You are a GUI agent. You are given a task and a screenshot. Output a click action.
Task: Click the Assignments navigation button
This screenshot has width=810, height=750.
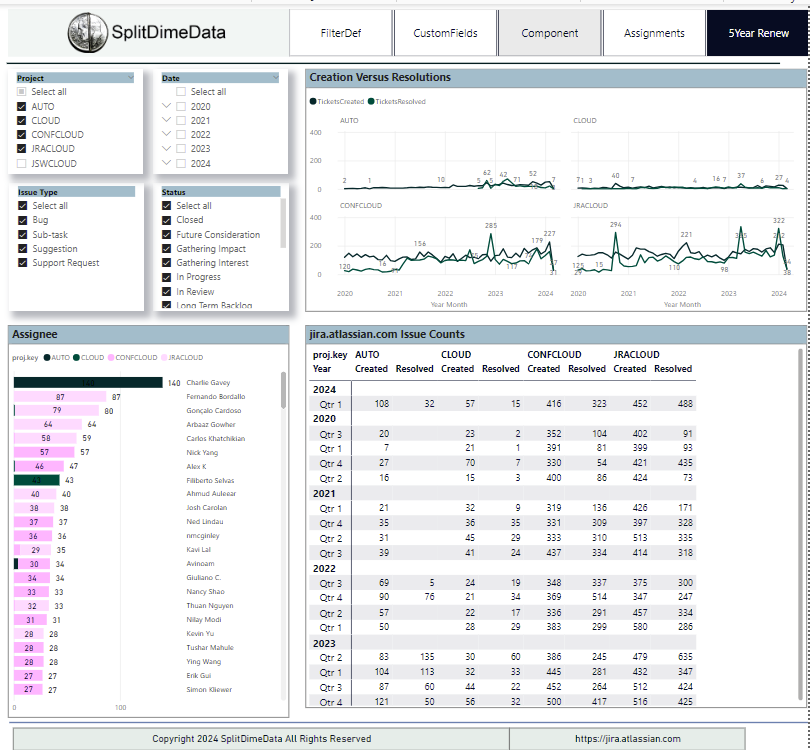[654, 33]
